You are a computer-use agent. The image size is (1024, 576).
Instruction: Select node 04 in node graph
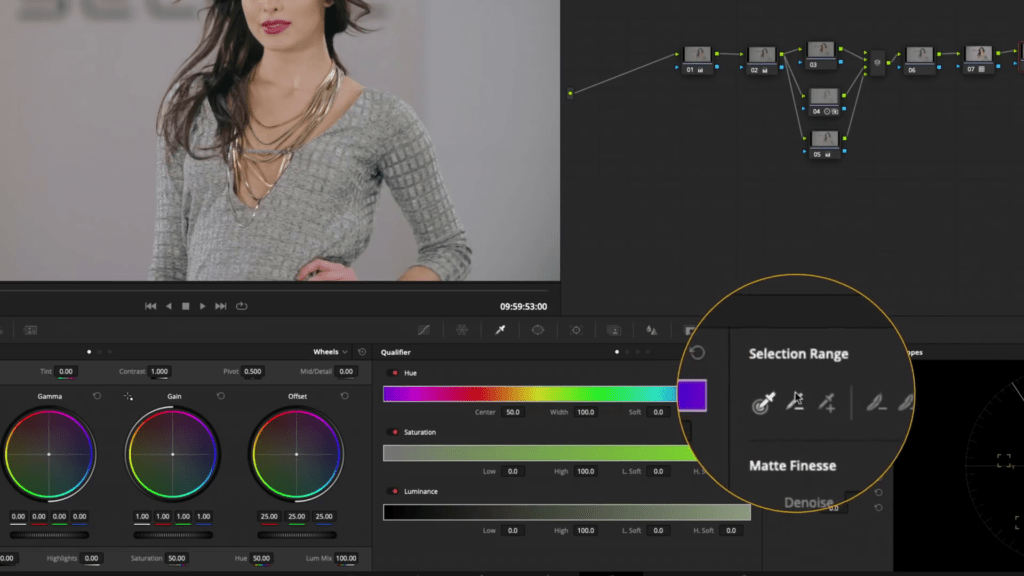pos(823,99)
